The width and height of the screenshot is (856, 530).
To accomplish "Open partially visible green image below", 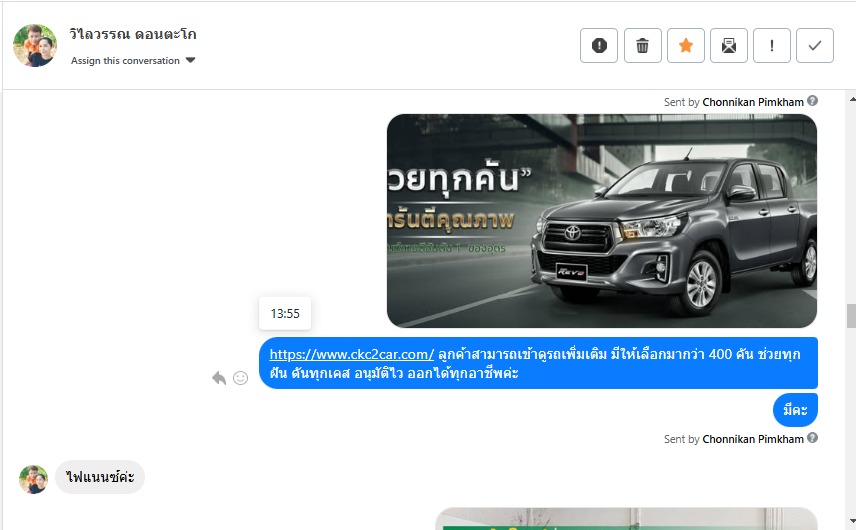I will pyautogui.click(x=626, y=519).
